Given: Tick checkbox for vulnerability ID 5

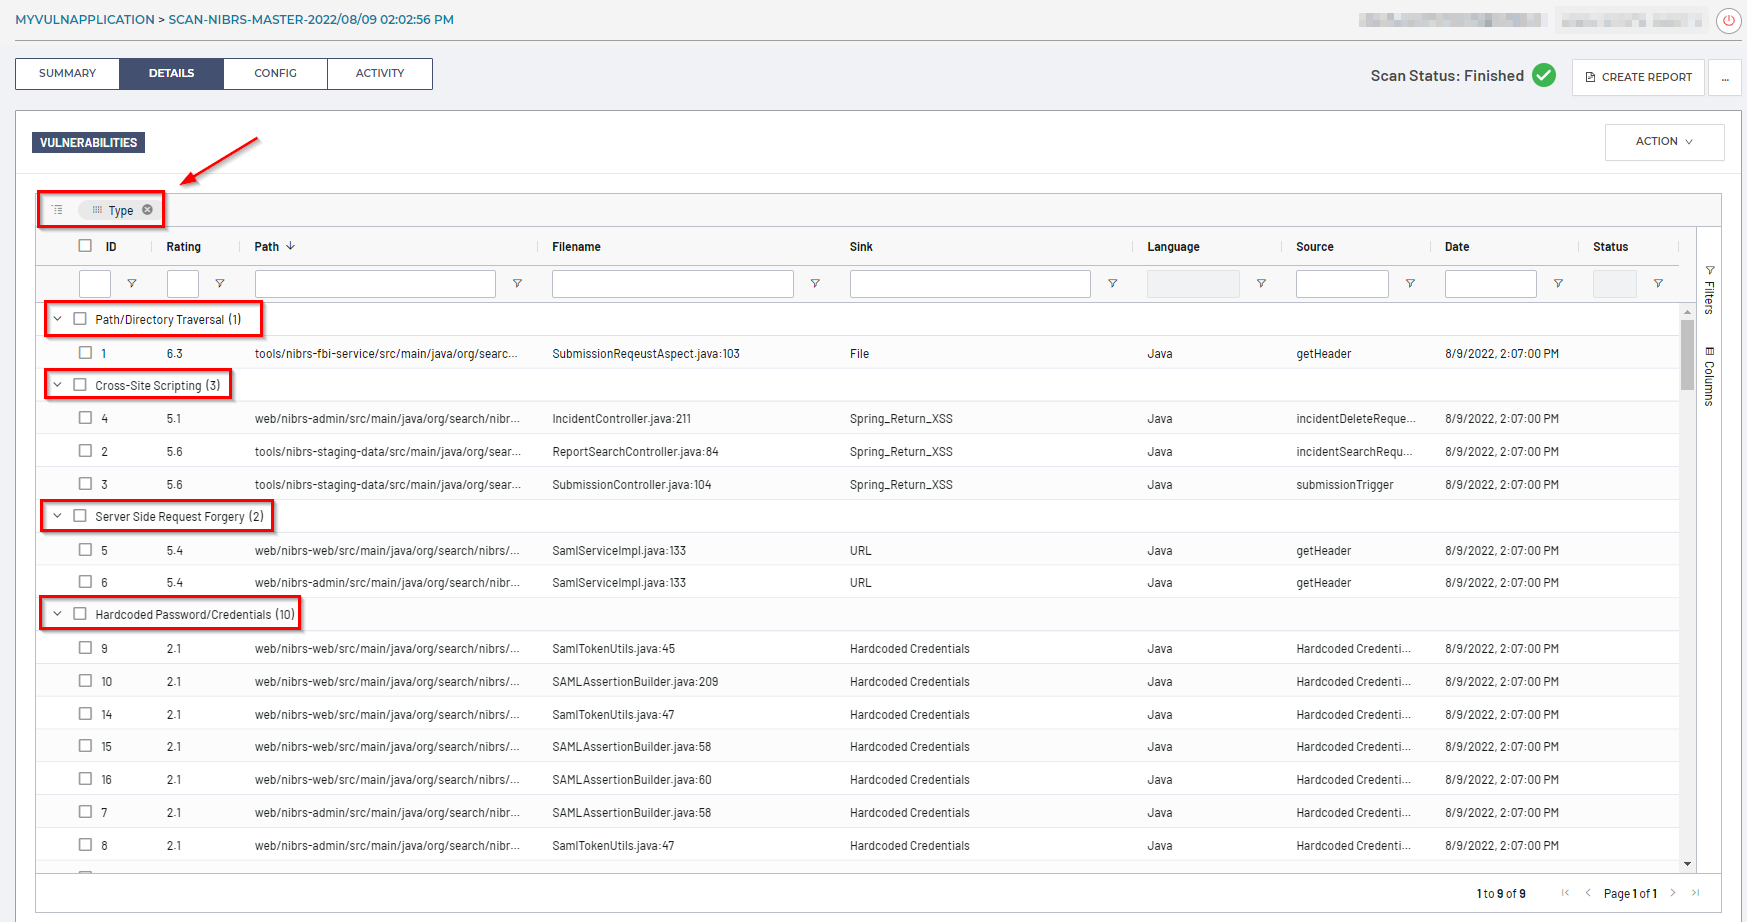Looking at the screenshot, I should tap(85, 550).
